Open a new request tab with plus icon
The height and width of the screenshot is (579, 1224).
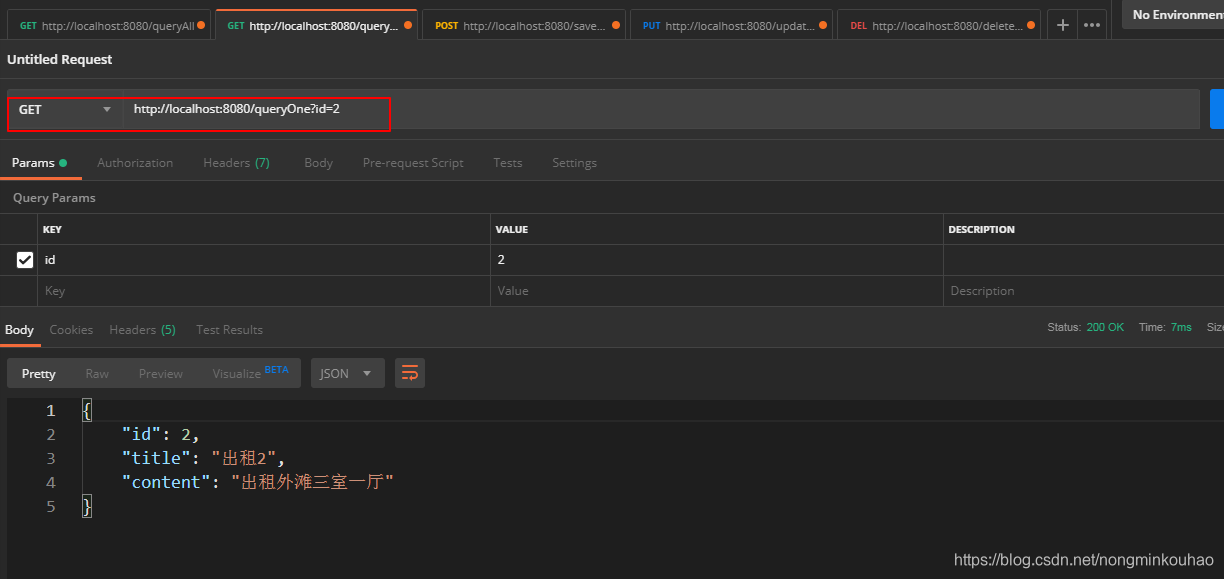coord(1062,25)
